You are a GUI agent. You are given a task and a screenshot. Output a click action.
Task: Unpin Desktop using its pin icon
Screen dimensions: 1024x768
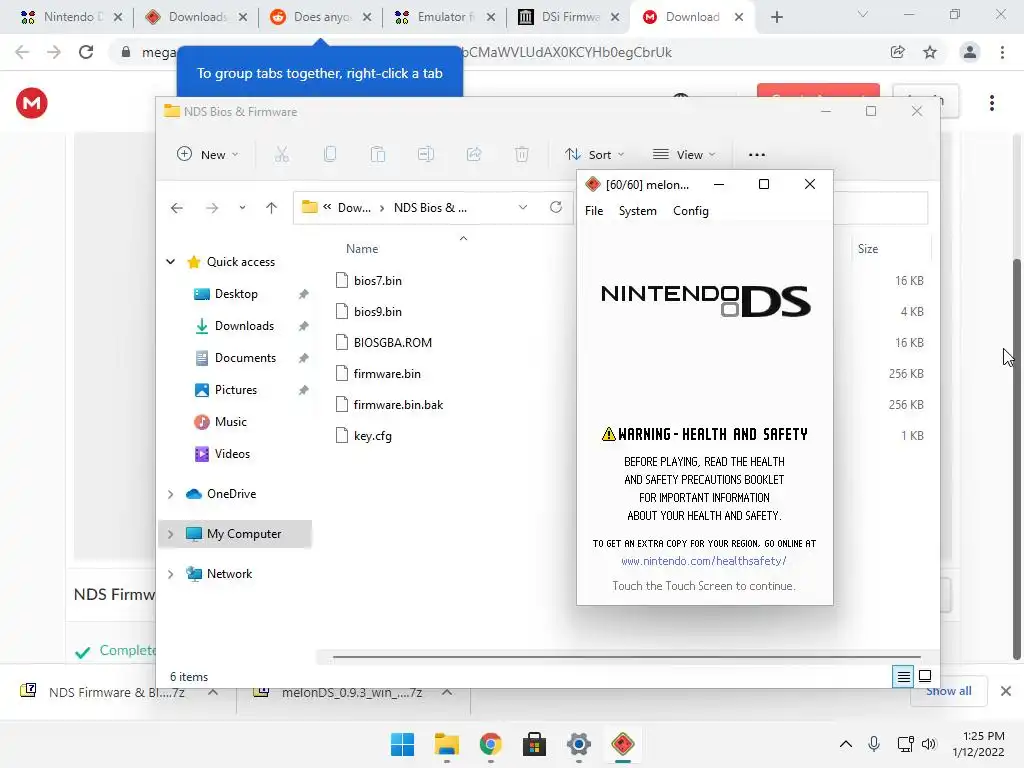[x=304, y=295]
